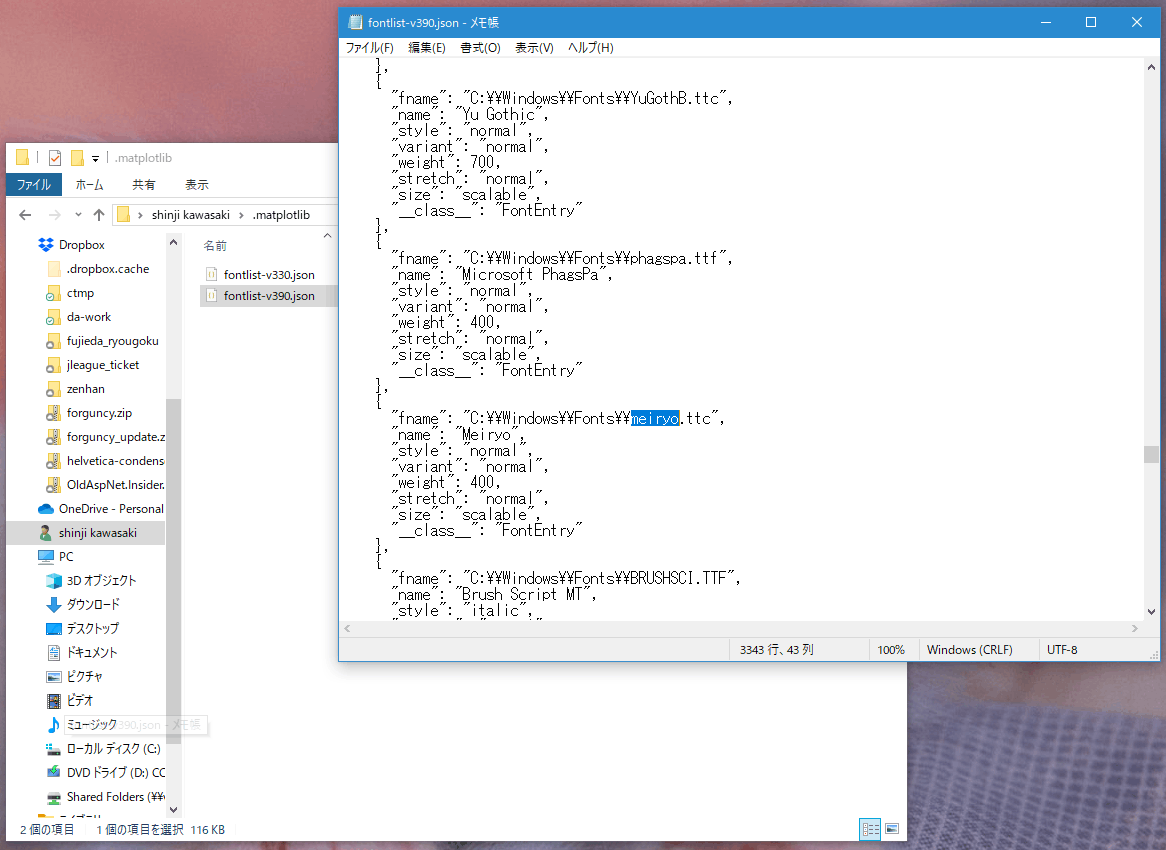Click the Dropbox icon in the sidebar
Screen dimensions: 1166x850
pos(44,244)
